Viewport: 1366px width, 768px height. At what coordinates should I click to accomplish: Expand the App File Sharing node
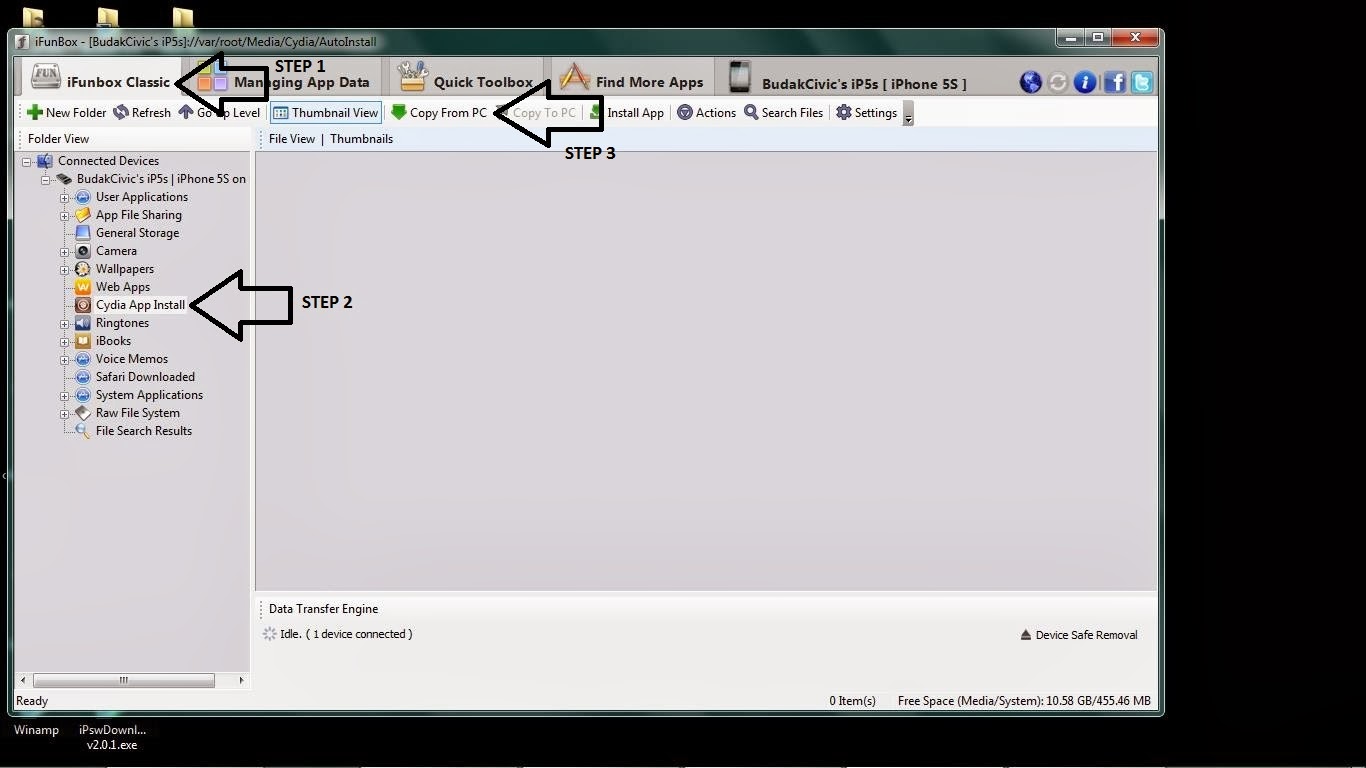click(65, 215)
